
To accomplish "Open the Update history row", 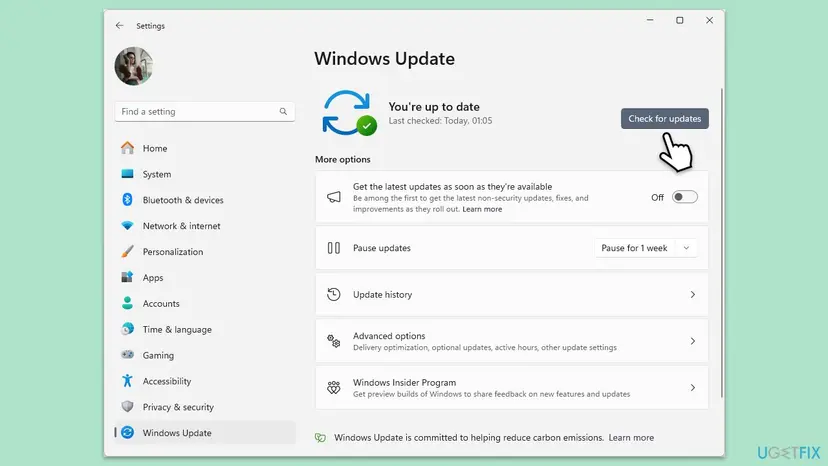I will [x=511, y=294].
